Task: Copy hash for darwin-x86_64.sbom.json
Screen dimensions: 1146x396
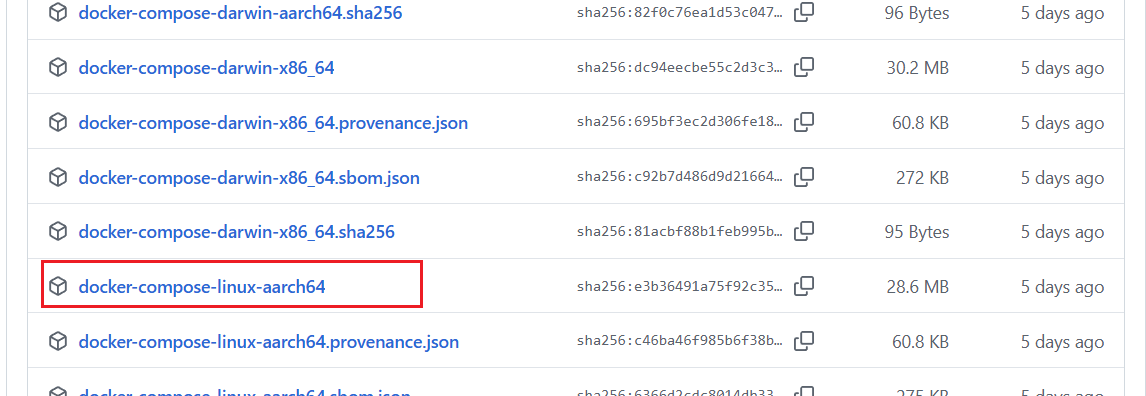Action: pos(804,177)
